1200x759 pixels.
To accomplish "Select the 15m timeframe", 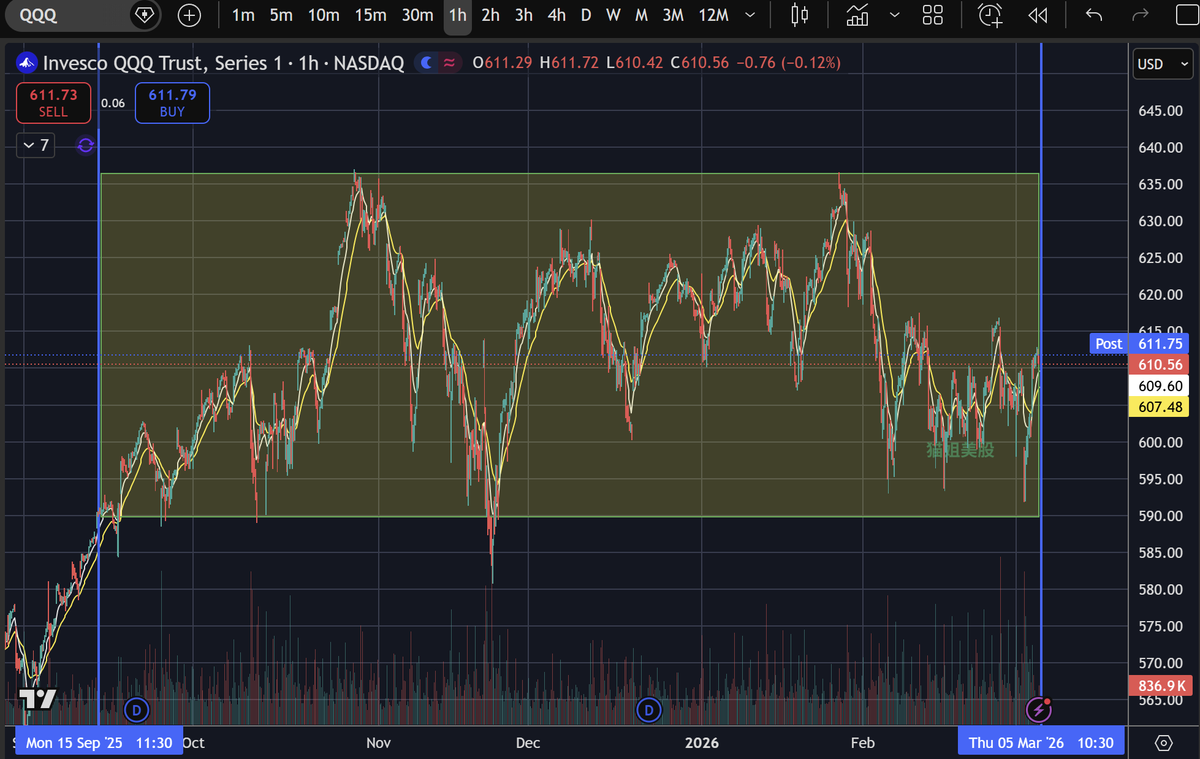I will tap(370, 15).
